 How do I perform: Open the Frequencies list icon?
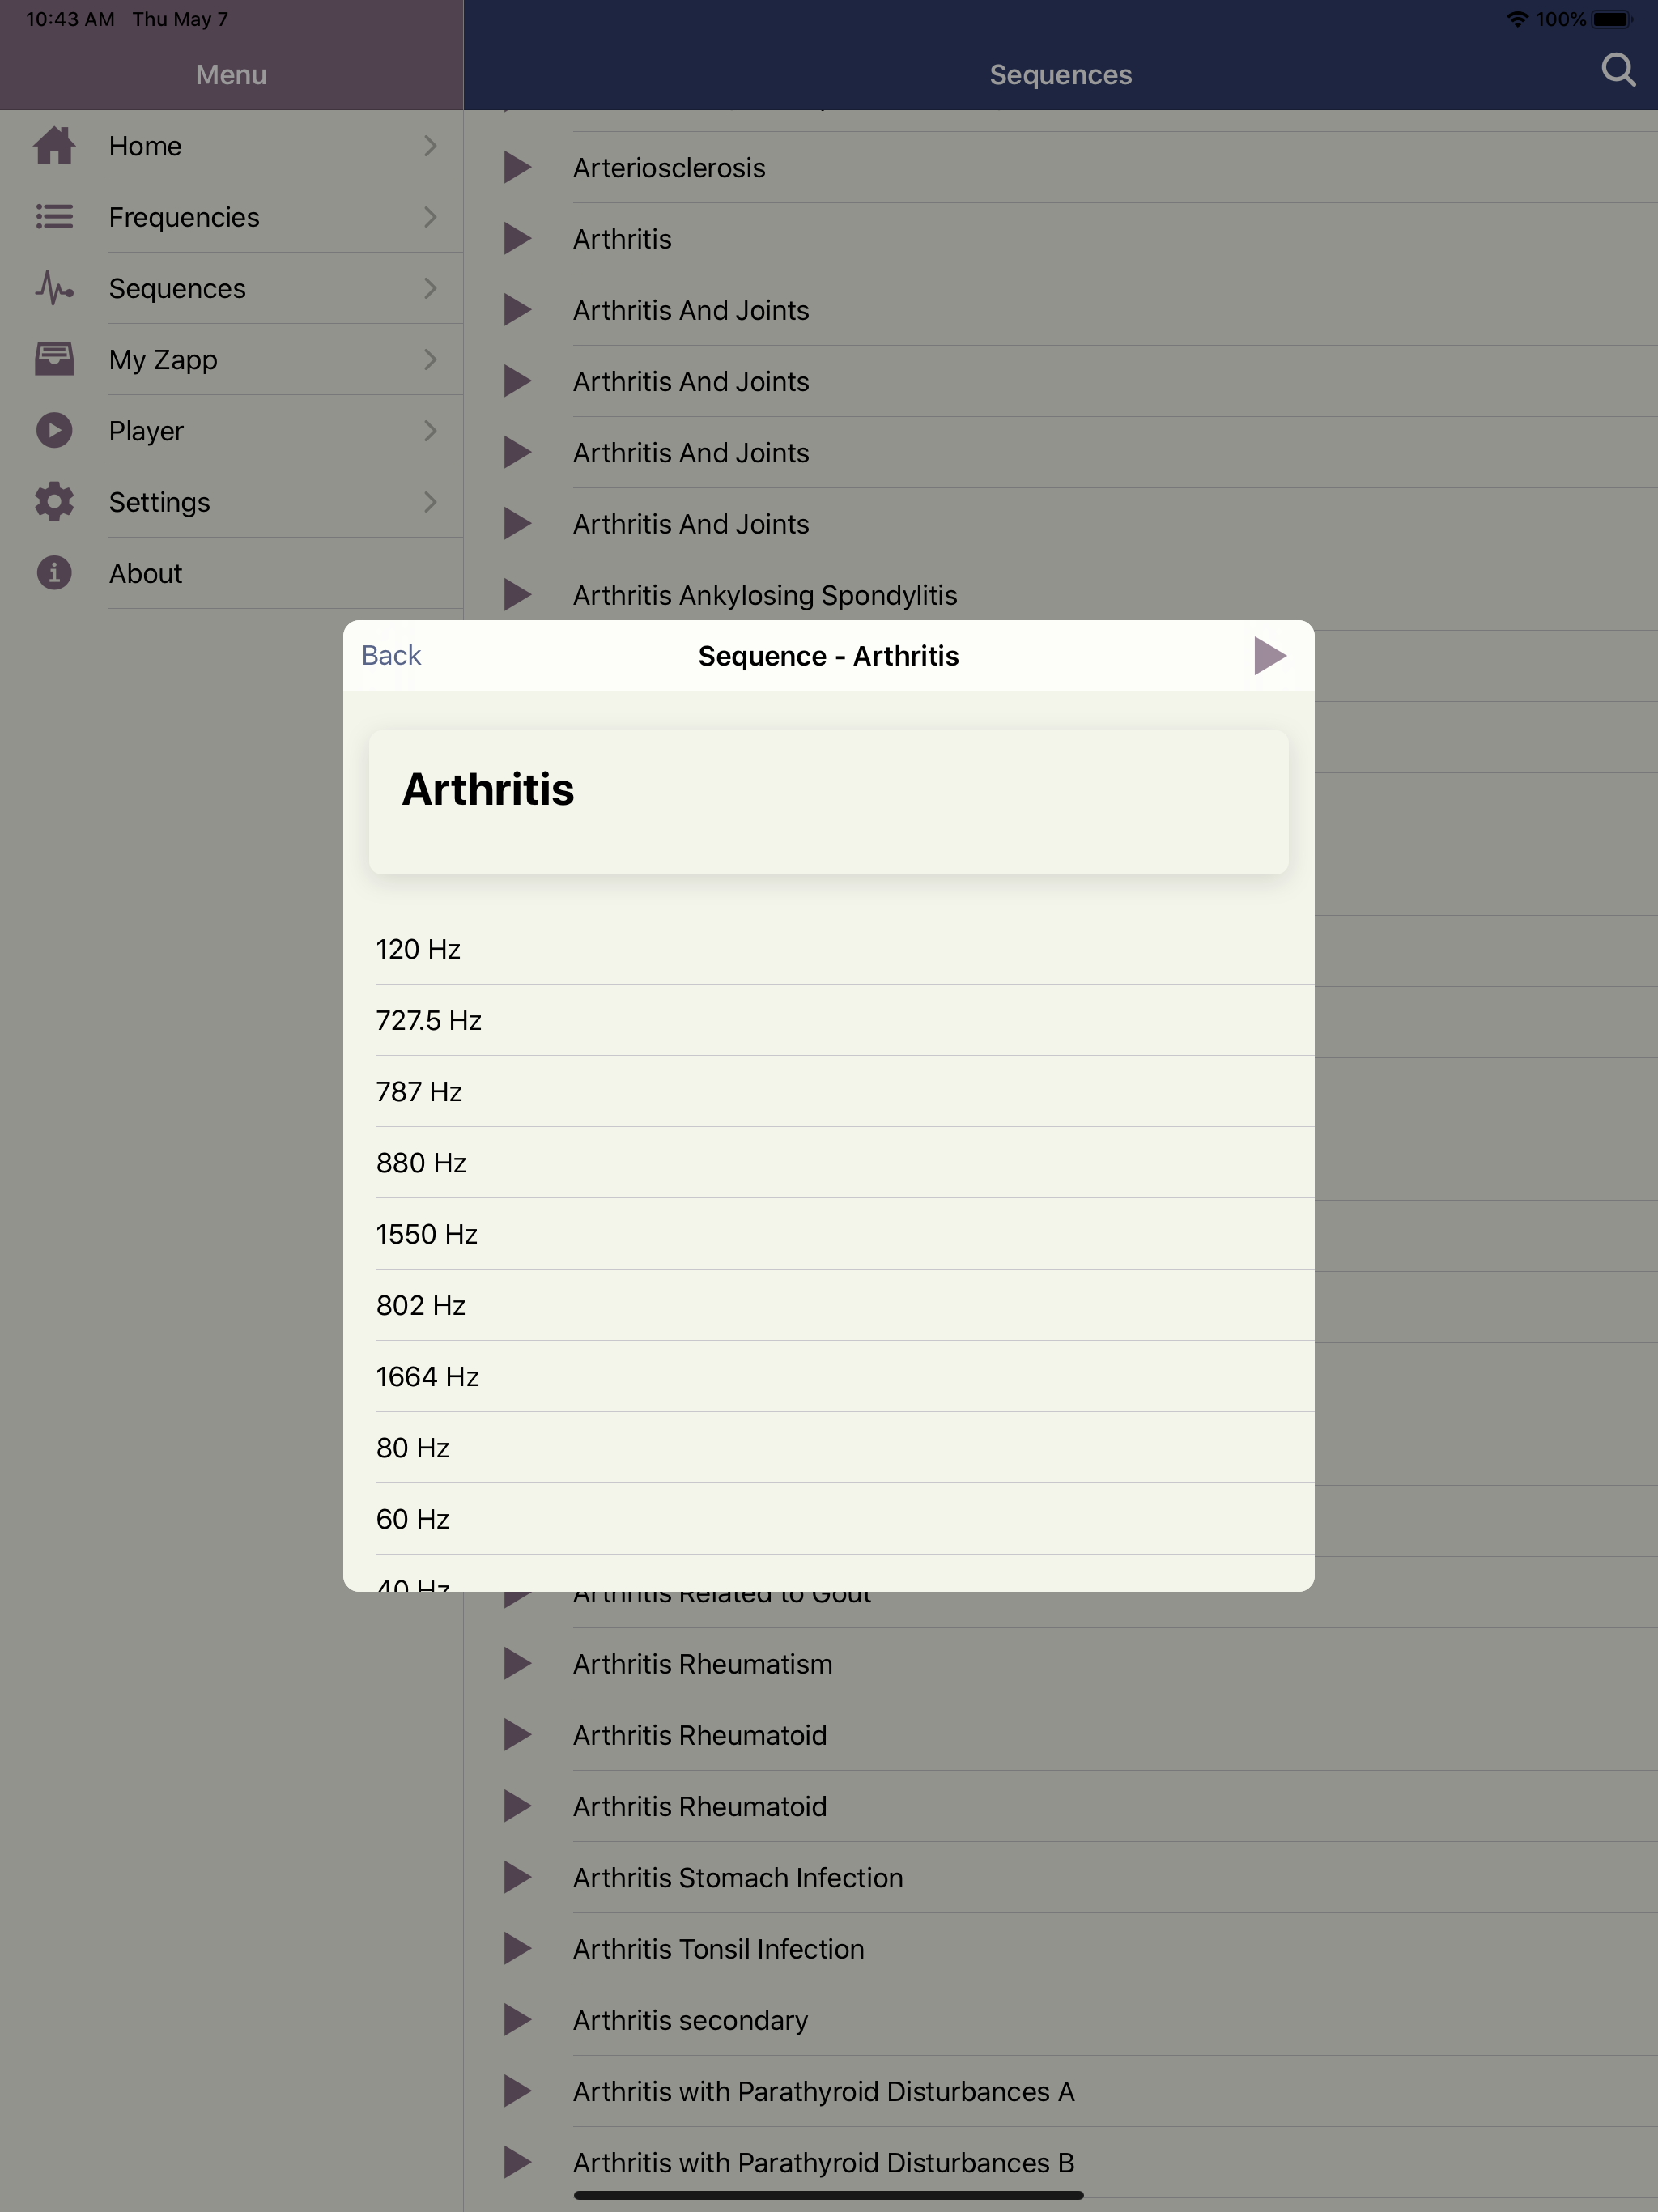pos(54,217)
